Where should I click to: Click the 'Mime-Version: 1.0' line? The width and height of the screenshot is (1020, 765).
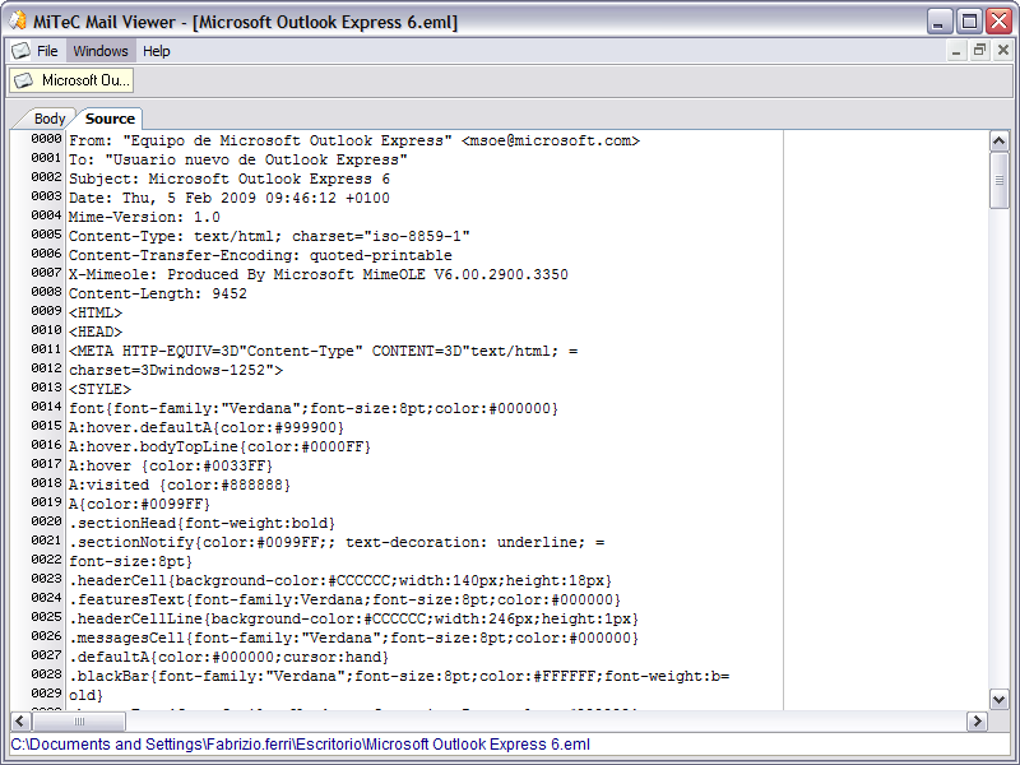pos(144,217)
